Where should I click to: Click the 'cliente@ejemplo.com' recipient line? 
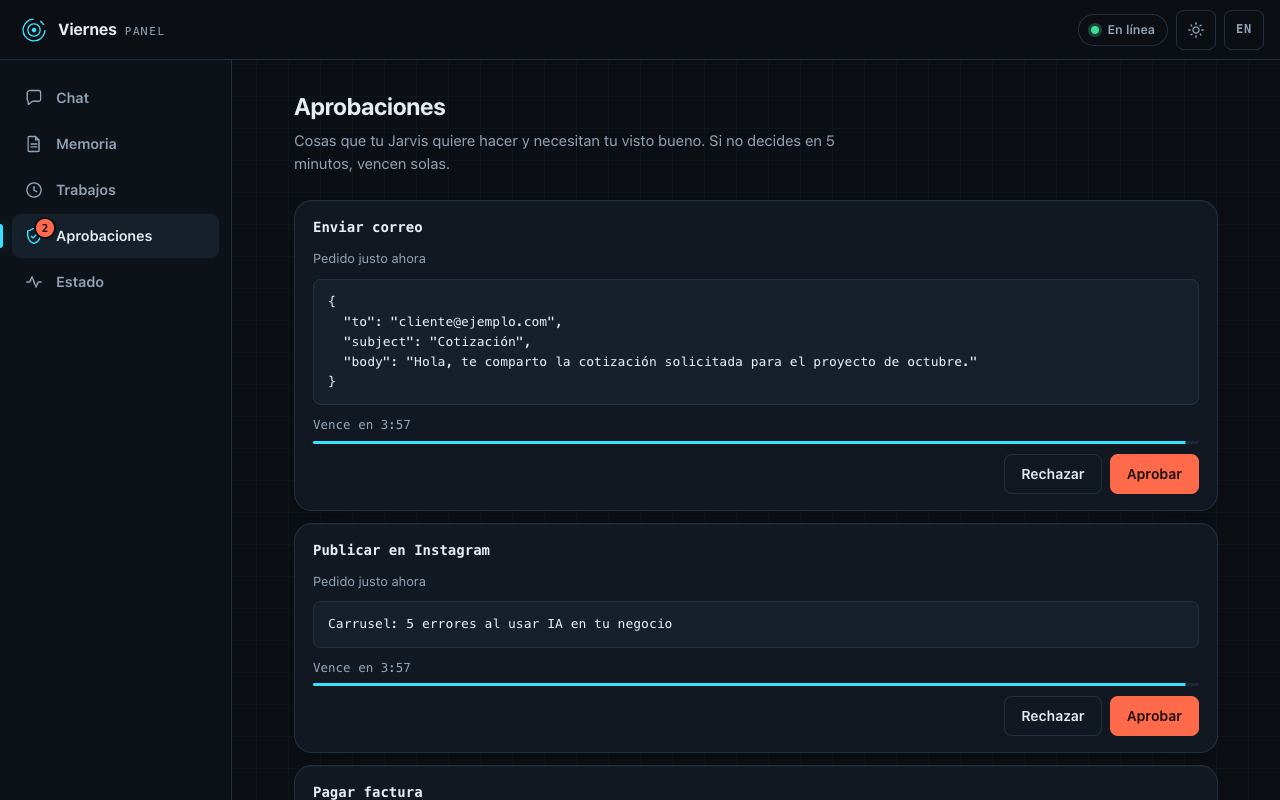pos(453,322)
